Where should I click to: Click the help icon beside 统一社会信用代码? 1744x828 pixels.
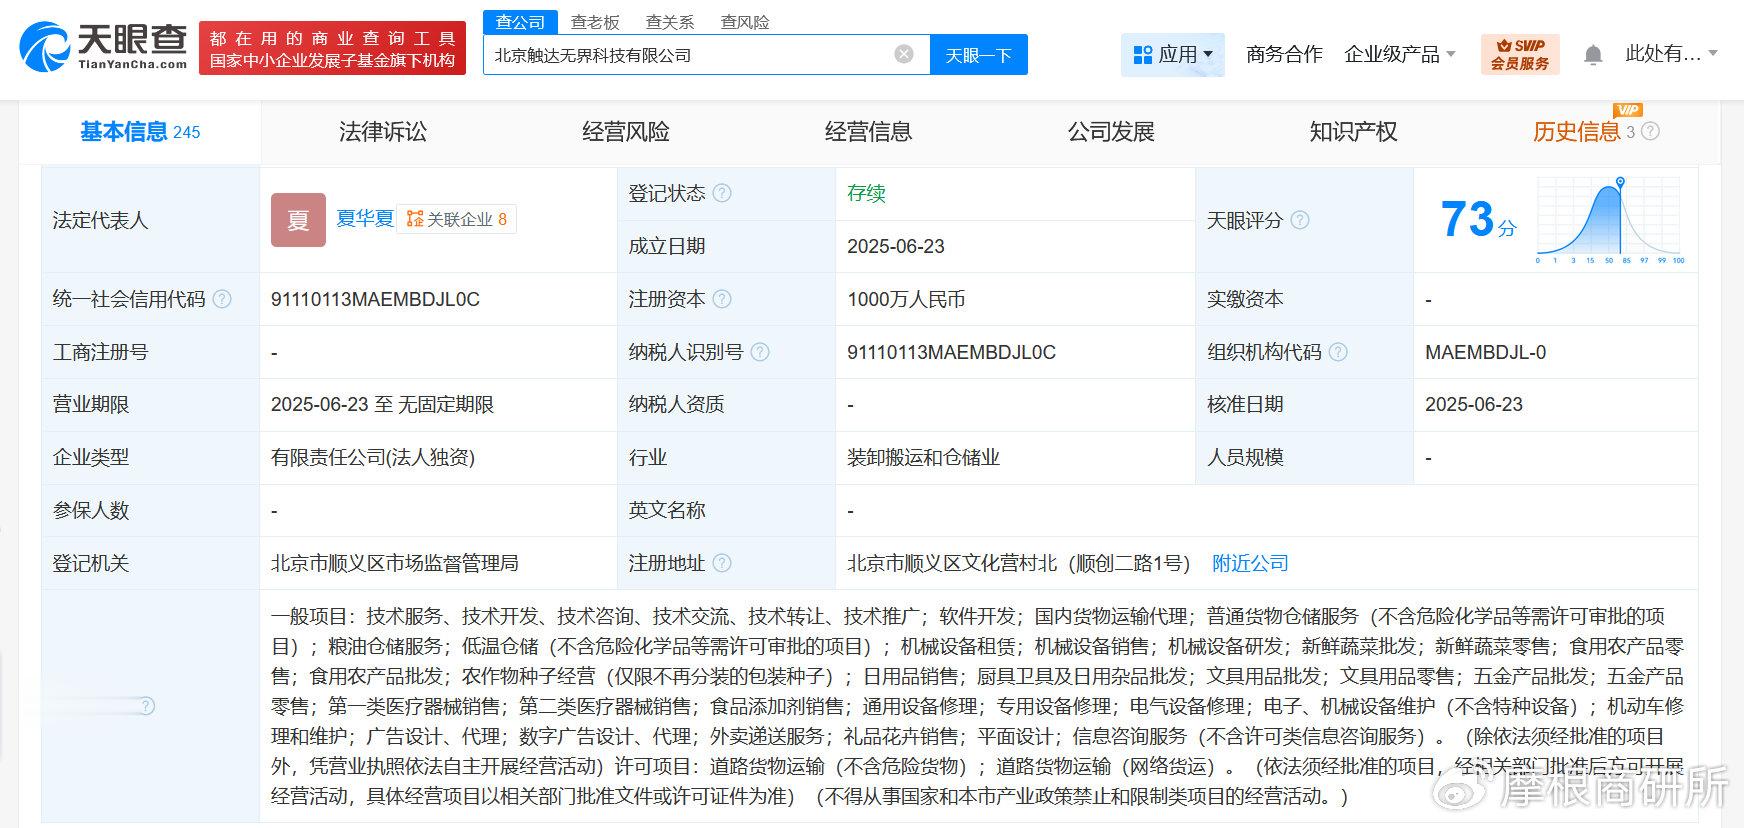coord(222,299)
